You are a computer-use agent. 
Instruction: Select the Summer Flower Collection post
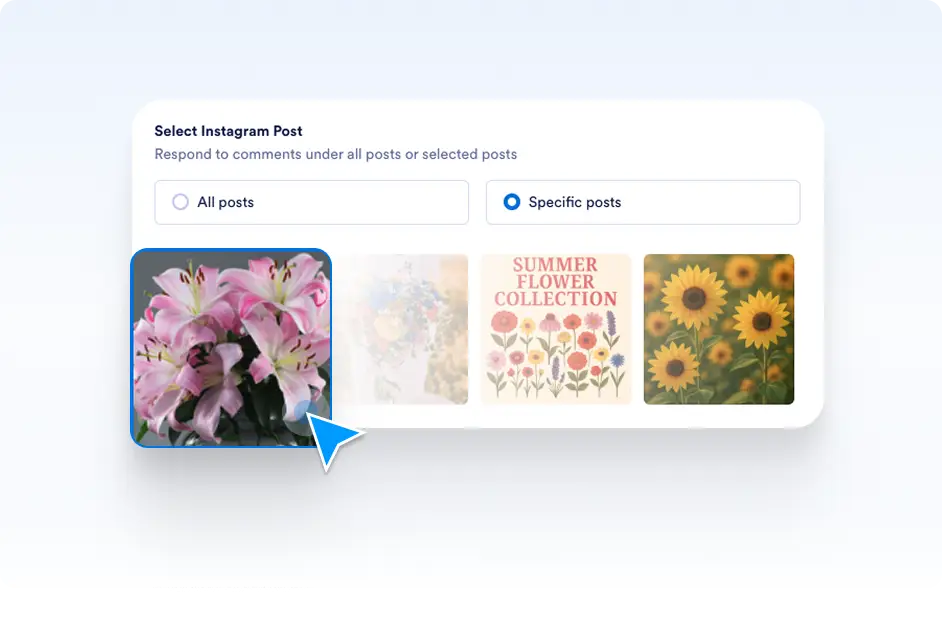pos(556,329)
